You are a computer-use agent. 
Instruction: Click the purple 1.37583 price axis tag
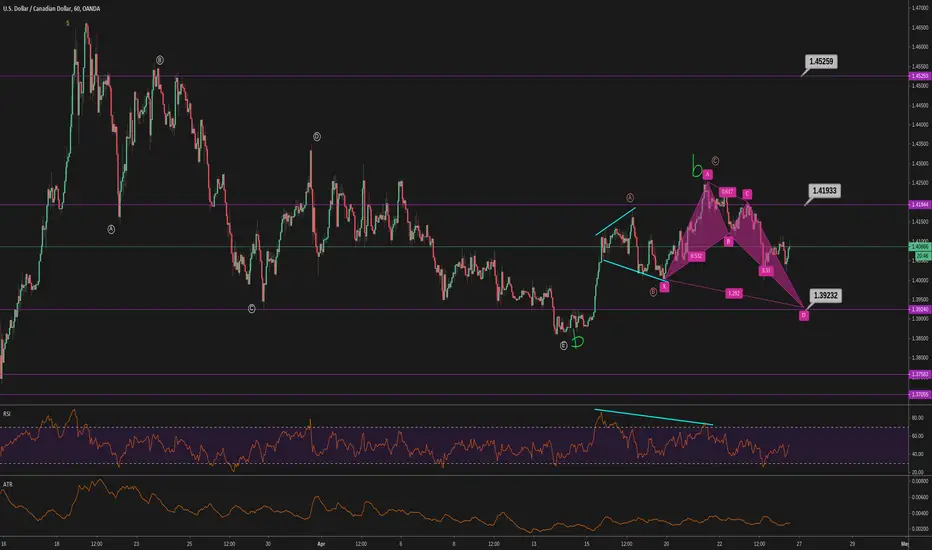point(920,374)
